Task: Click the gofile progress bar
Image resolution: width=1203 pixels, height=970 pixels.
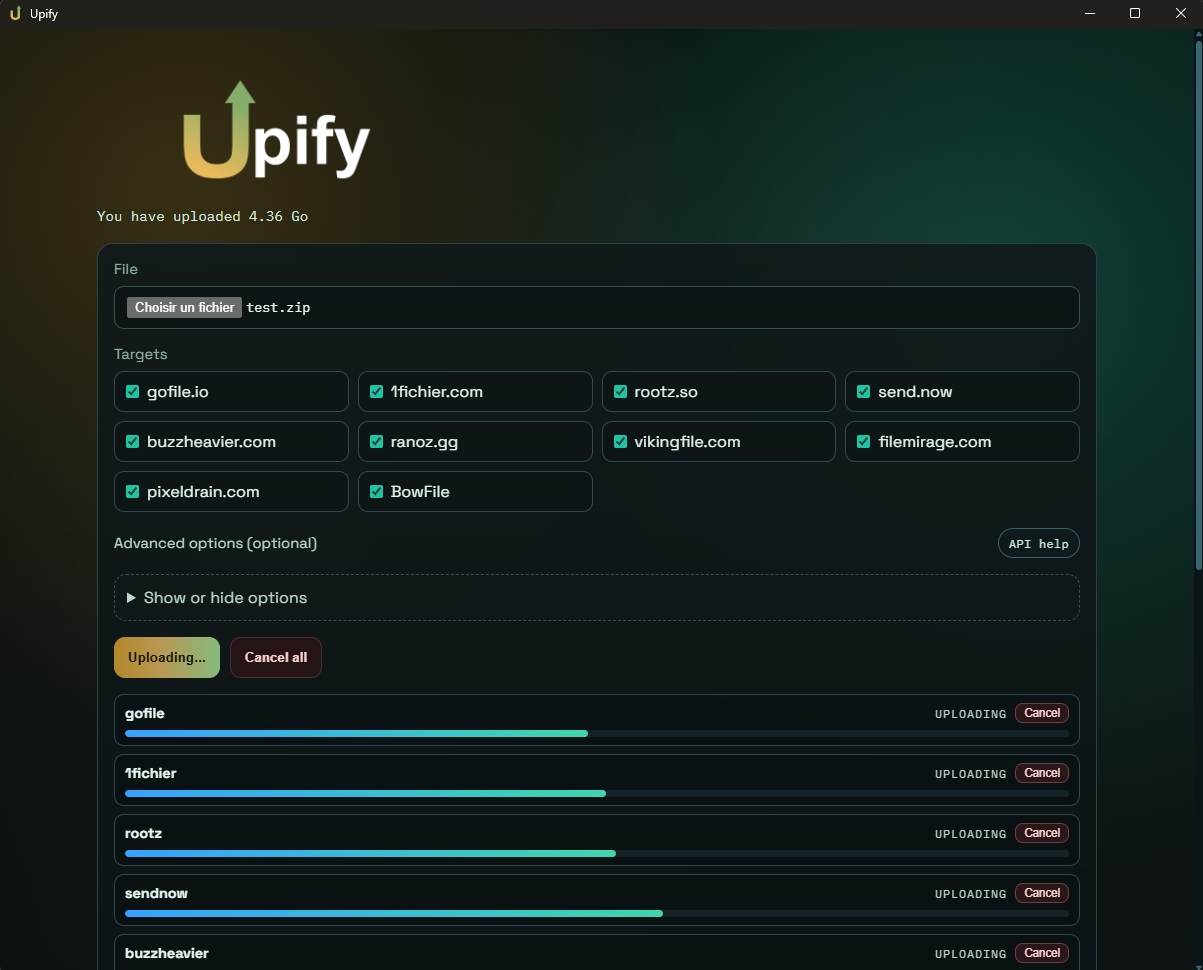Action: [597, 734]
